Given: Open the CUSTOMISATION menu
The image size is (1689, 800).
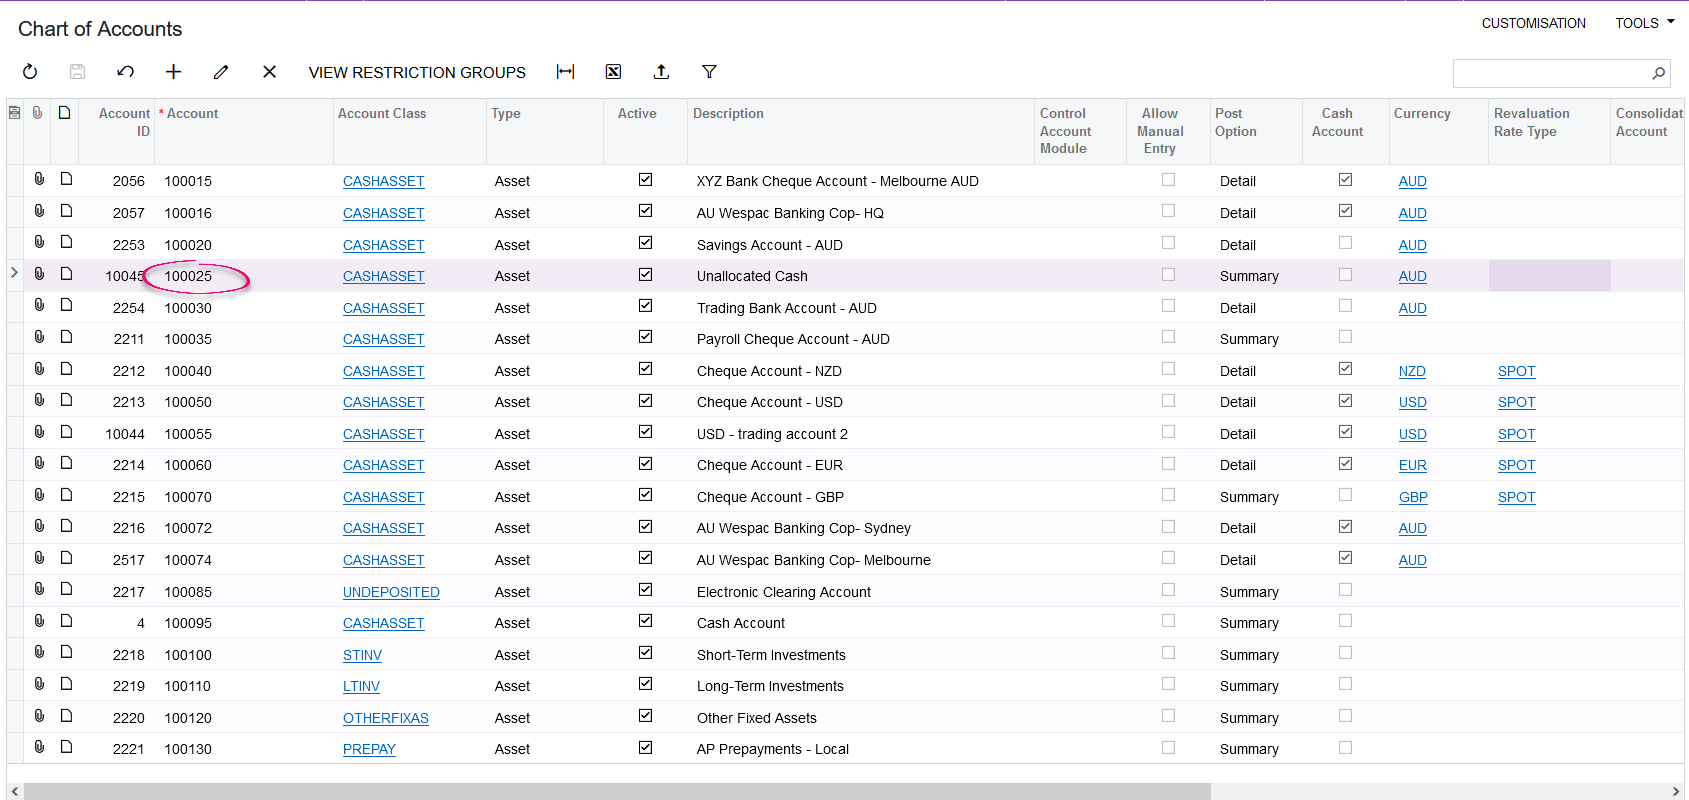Looking at the screenshot, I should [x=1533, y=23].
